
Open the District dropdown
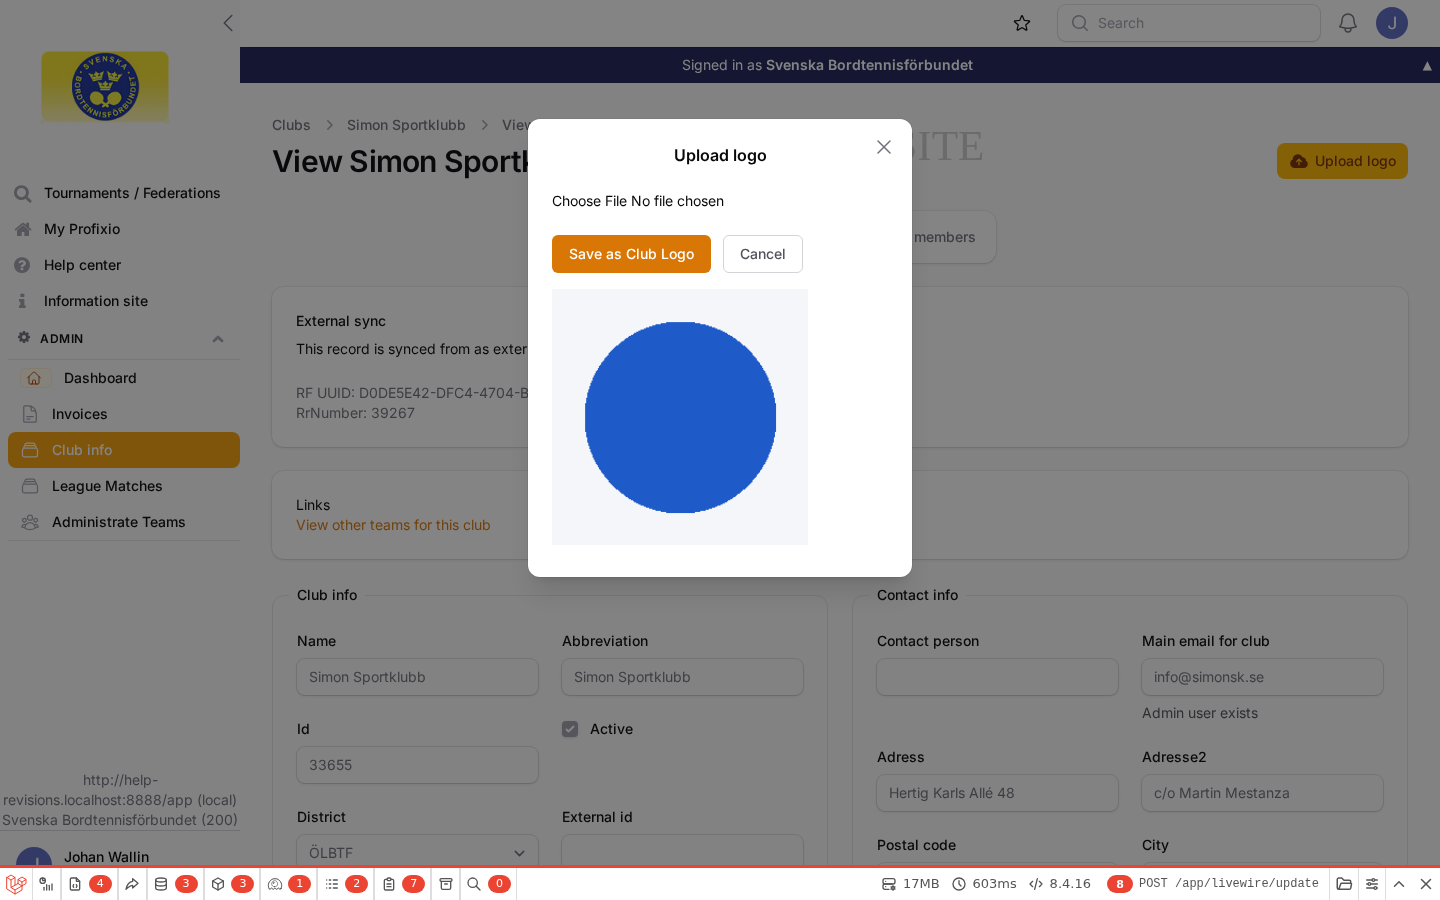click(x=417, y=852)
